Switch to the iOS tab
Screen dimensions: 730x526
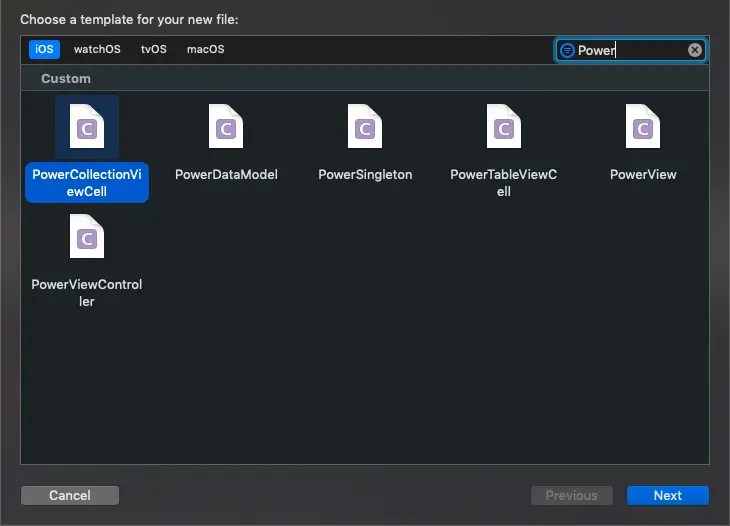[44, 49]
